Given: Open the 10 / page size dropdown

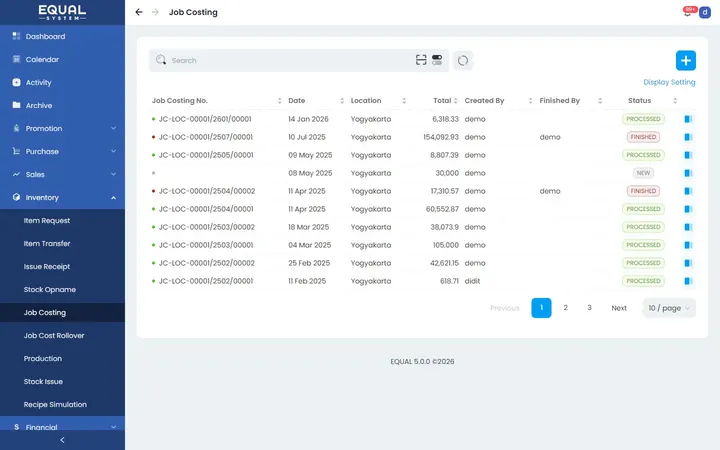Looking at the screenshot, I should [x=669, y=308].
